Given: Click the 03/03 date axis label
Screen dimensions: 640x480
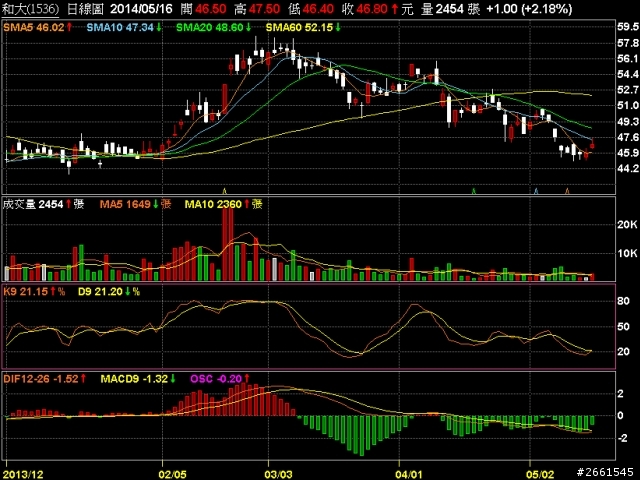Looking at the screenshot, I should [278, 474].
